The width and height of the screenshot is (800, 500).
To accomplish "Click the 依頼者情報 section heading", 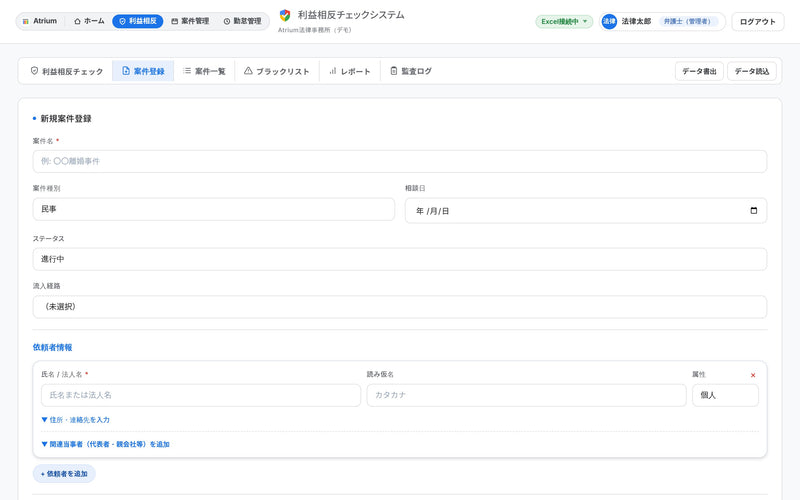I will (x=52, y=347).
